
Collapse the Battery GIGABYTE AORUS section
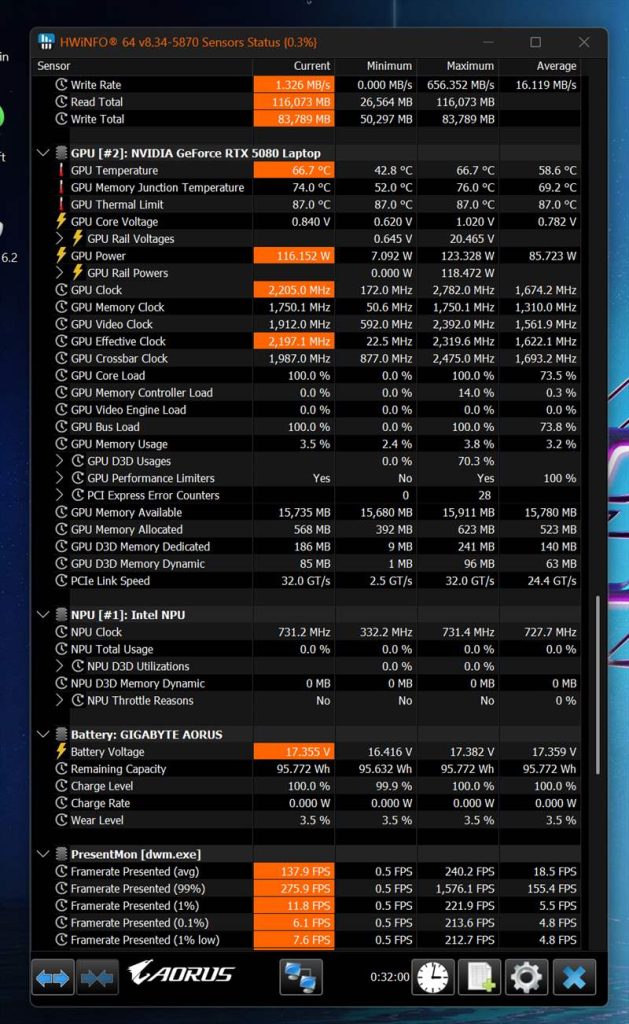[x=43, y=735]
